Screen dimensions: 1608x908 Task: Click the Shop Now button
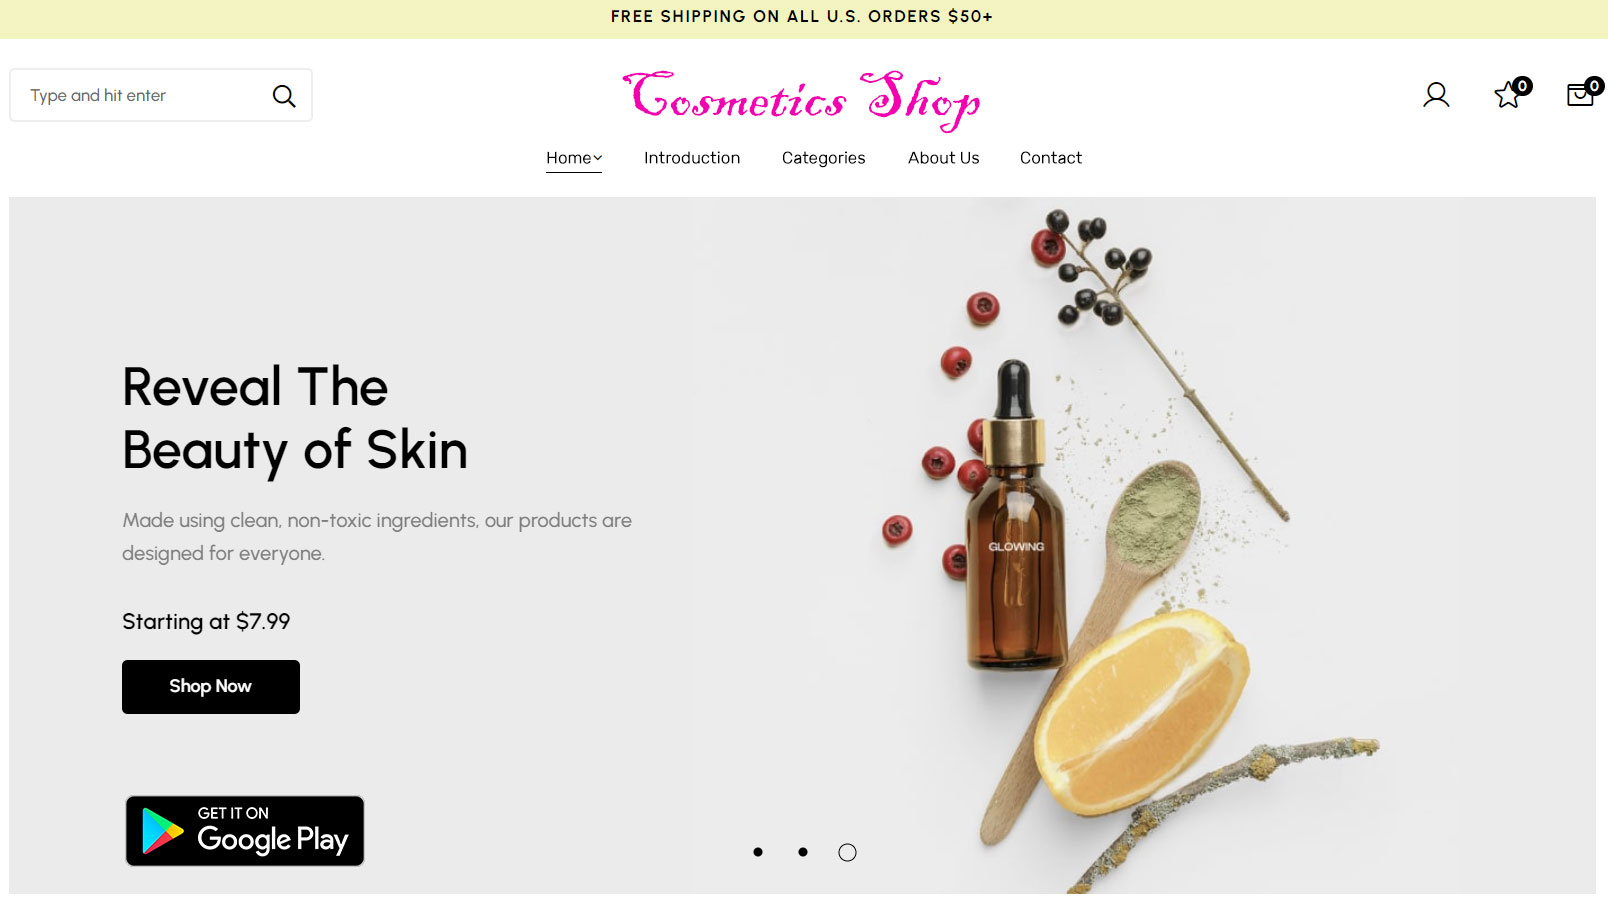(211, 687)
